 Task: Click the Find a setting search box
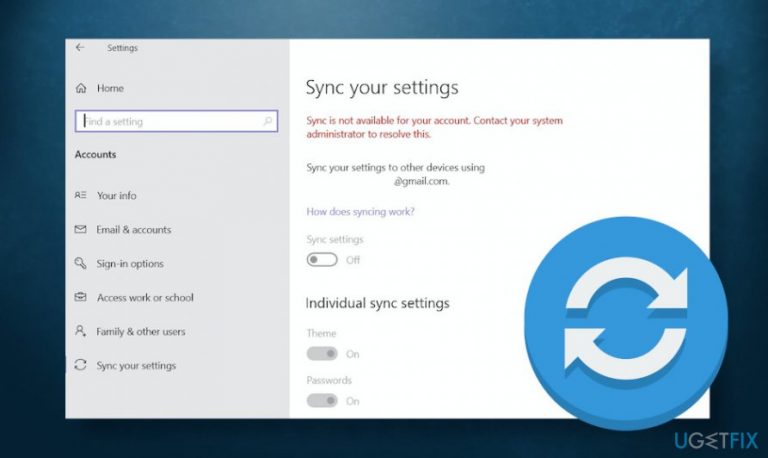click(x=176, y=121)
